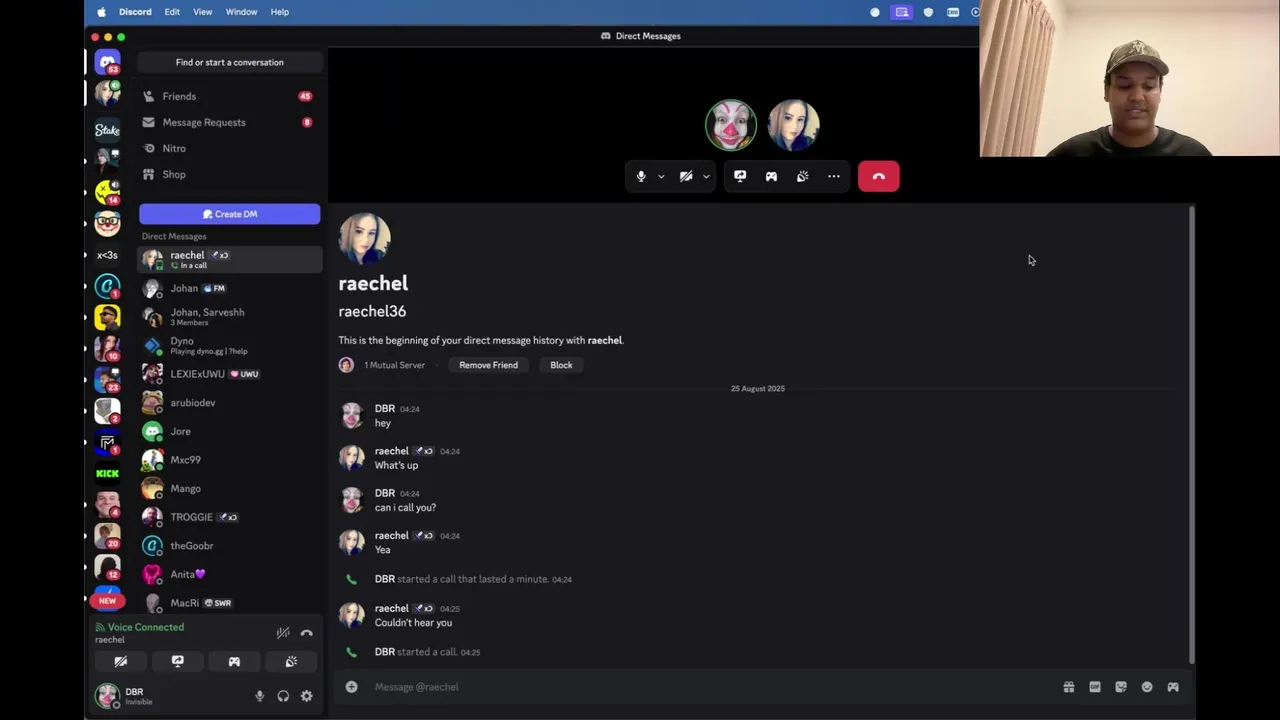
Task: Open arubiodev direct message
Action: (x=229, y=403)
